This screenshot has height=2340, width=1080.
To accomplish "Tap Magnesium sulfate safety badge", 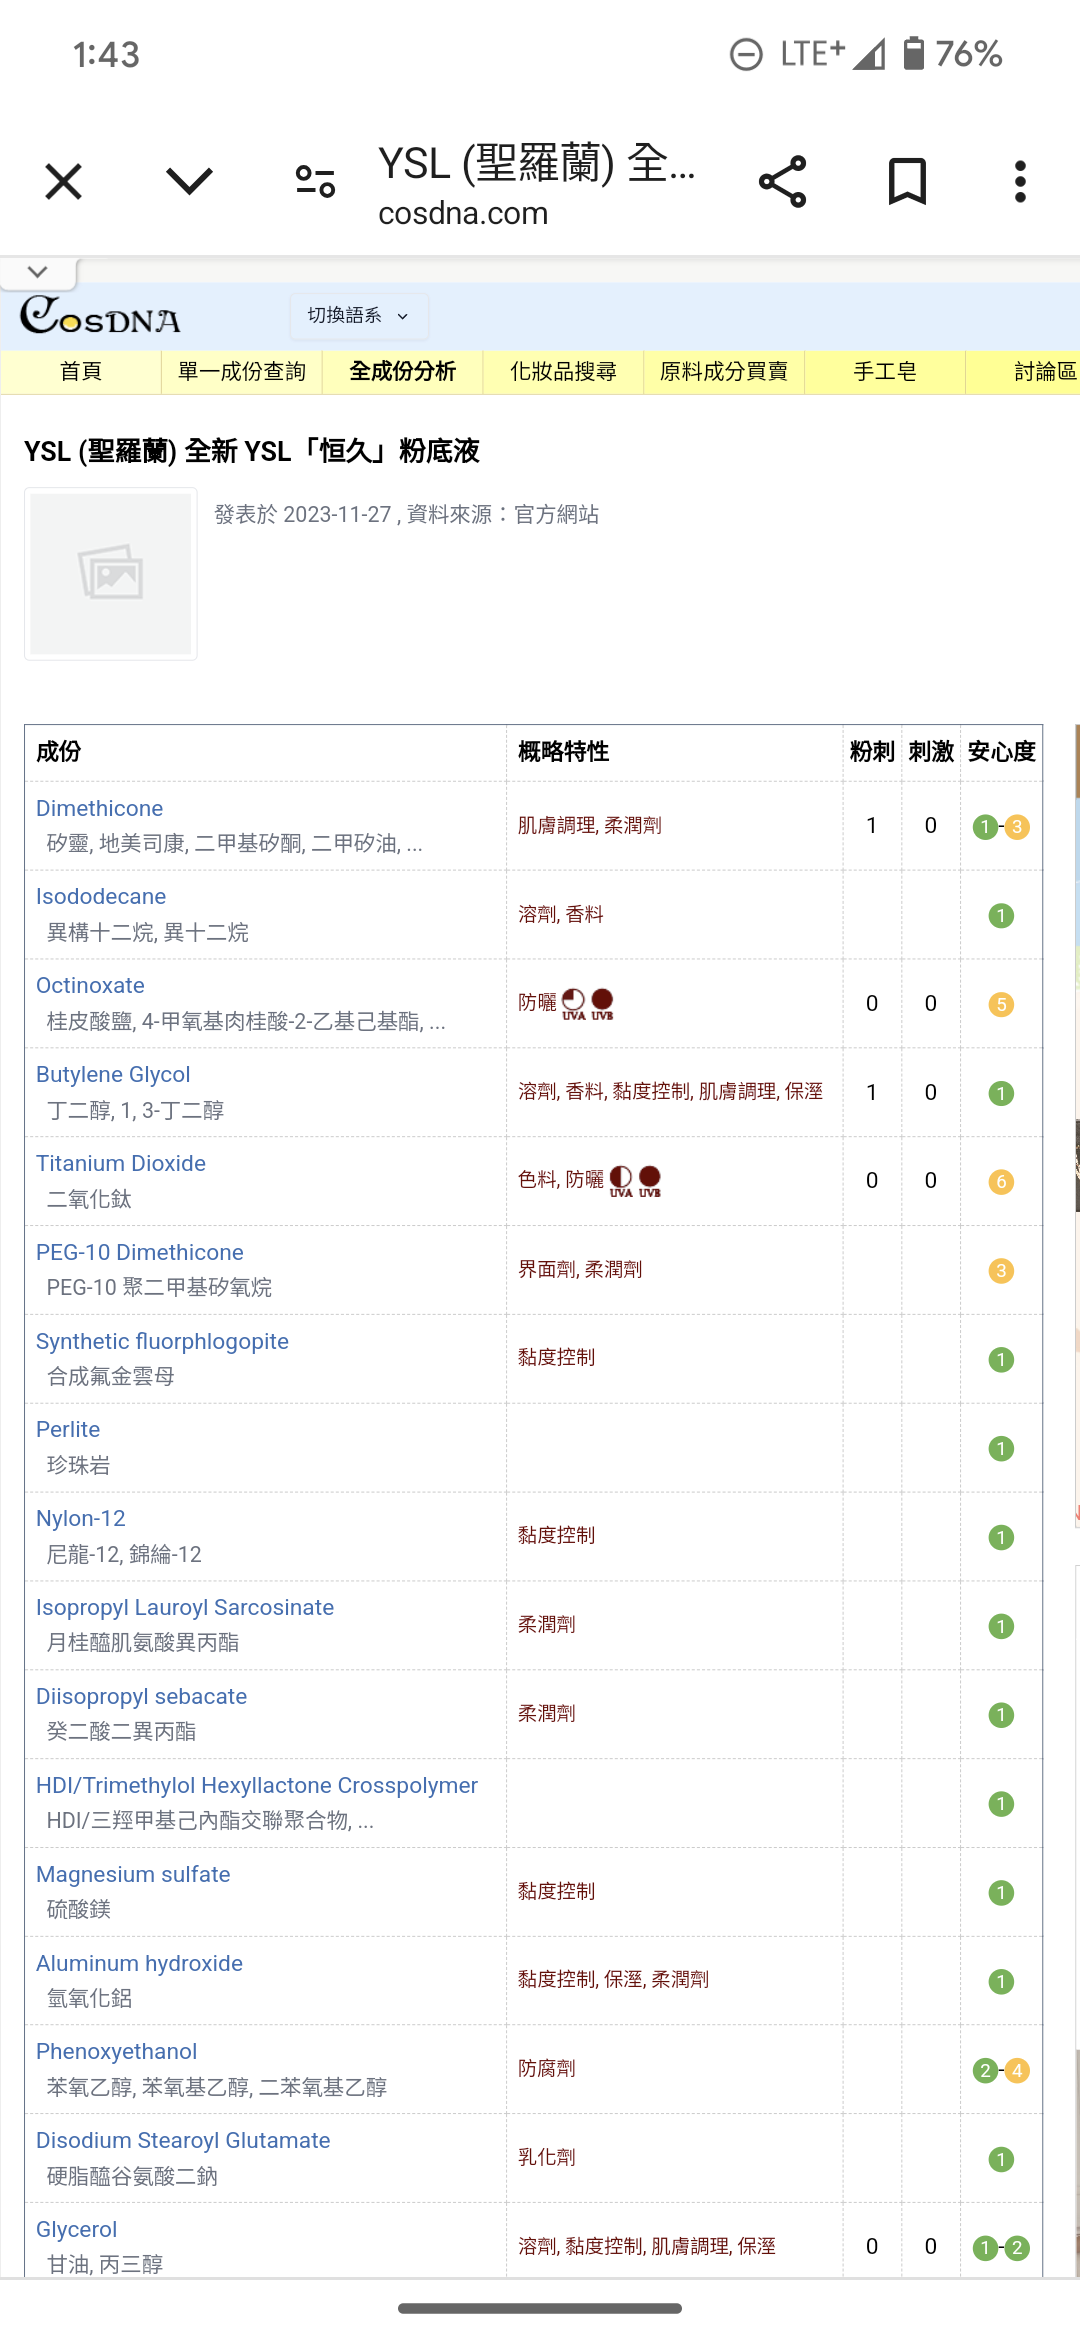I will [x=1001, y=1893].
